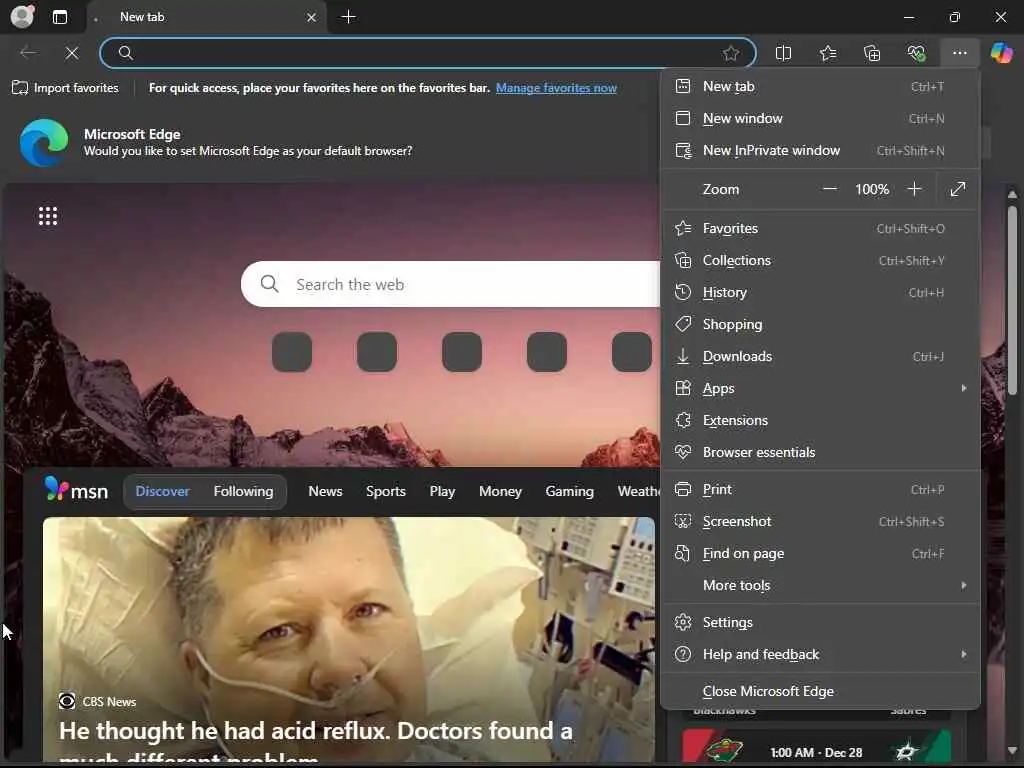The width and height of the screenshot is (1024, 768).
Task: Open Collections from the menu
Action: [820, 261]
